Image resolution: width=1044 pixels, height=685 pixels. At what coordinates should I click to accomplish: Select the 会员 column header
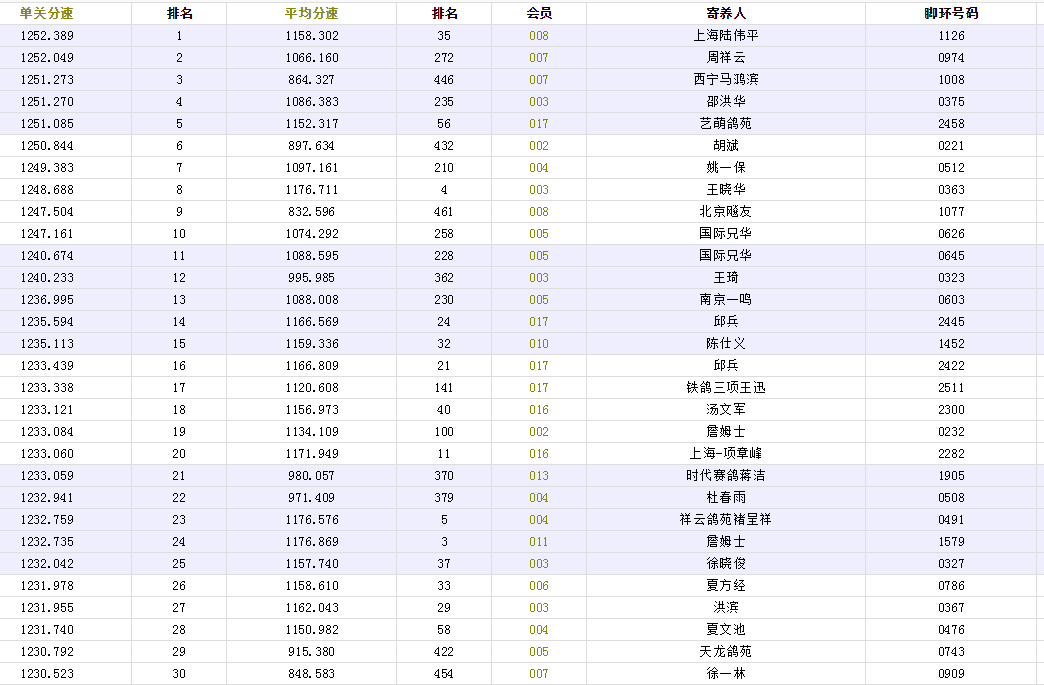[539, 14]
